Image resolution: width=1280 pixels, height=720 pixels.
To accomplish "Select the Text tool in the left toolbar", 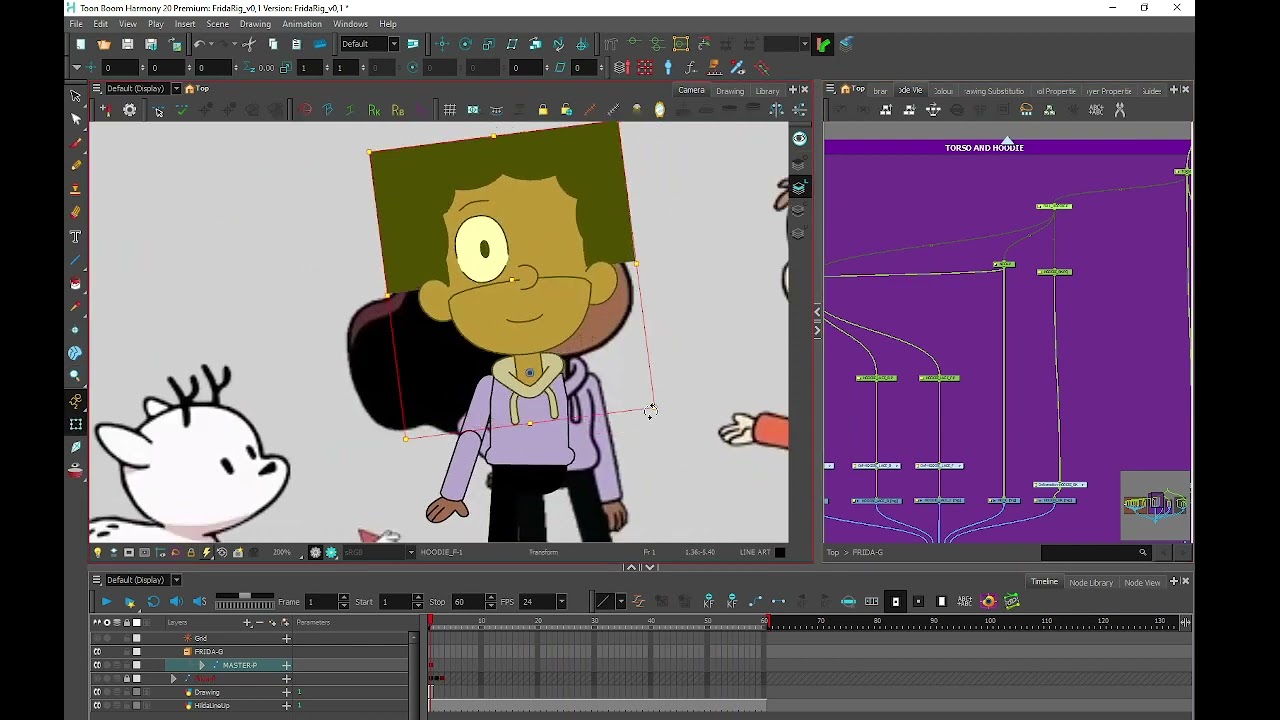I will (x=75, y=236).
